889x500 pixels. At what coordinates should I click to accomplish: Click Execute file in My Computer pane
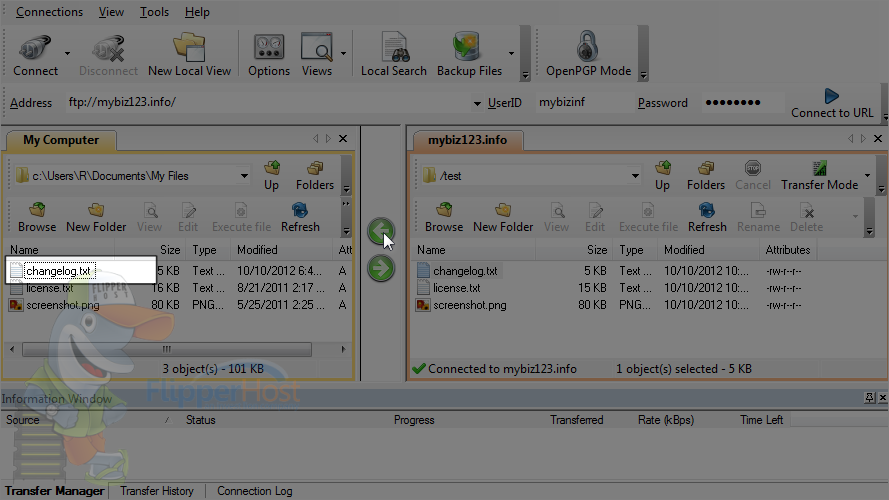point(242,218)
